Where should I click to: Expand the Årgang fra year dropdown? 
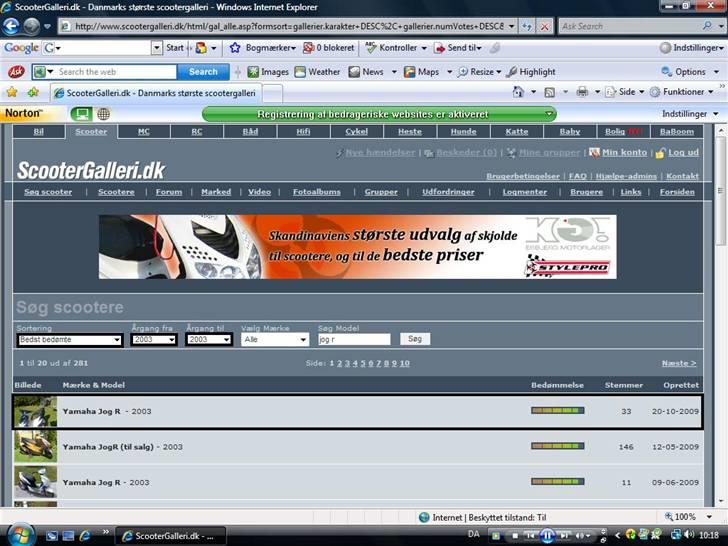click(x=153, y=340)
